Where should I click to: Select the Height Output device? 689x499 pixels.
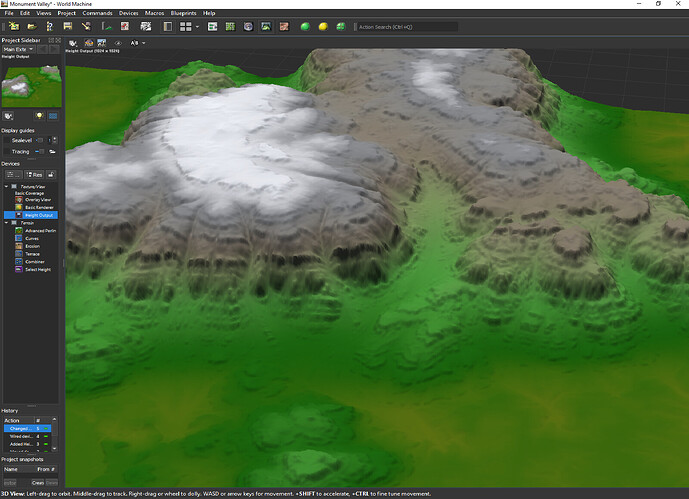click(31, 215)
